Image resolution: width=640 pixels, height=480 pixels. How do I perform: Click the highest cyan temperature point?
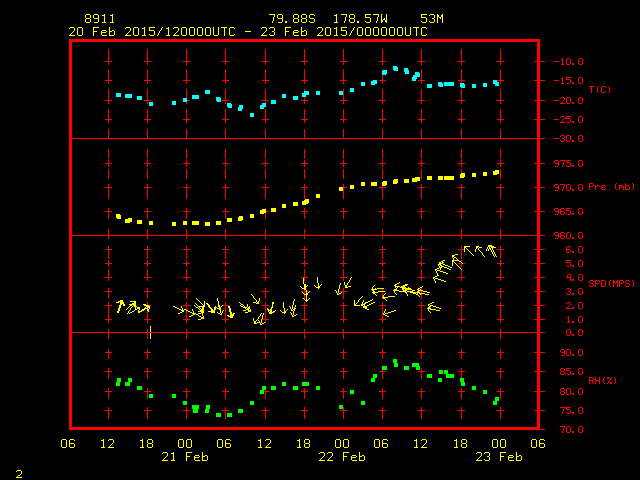click(x=396, y=69)
